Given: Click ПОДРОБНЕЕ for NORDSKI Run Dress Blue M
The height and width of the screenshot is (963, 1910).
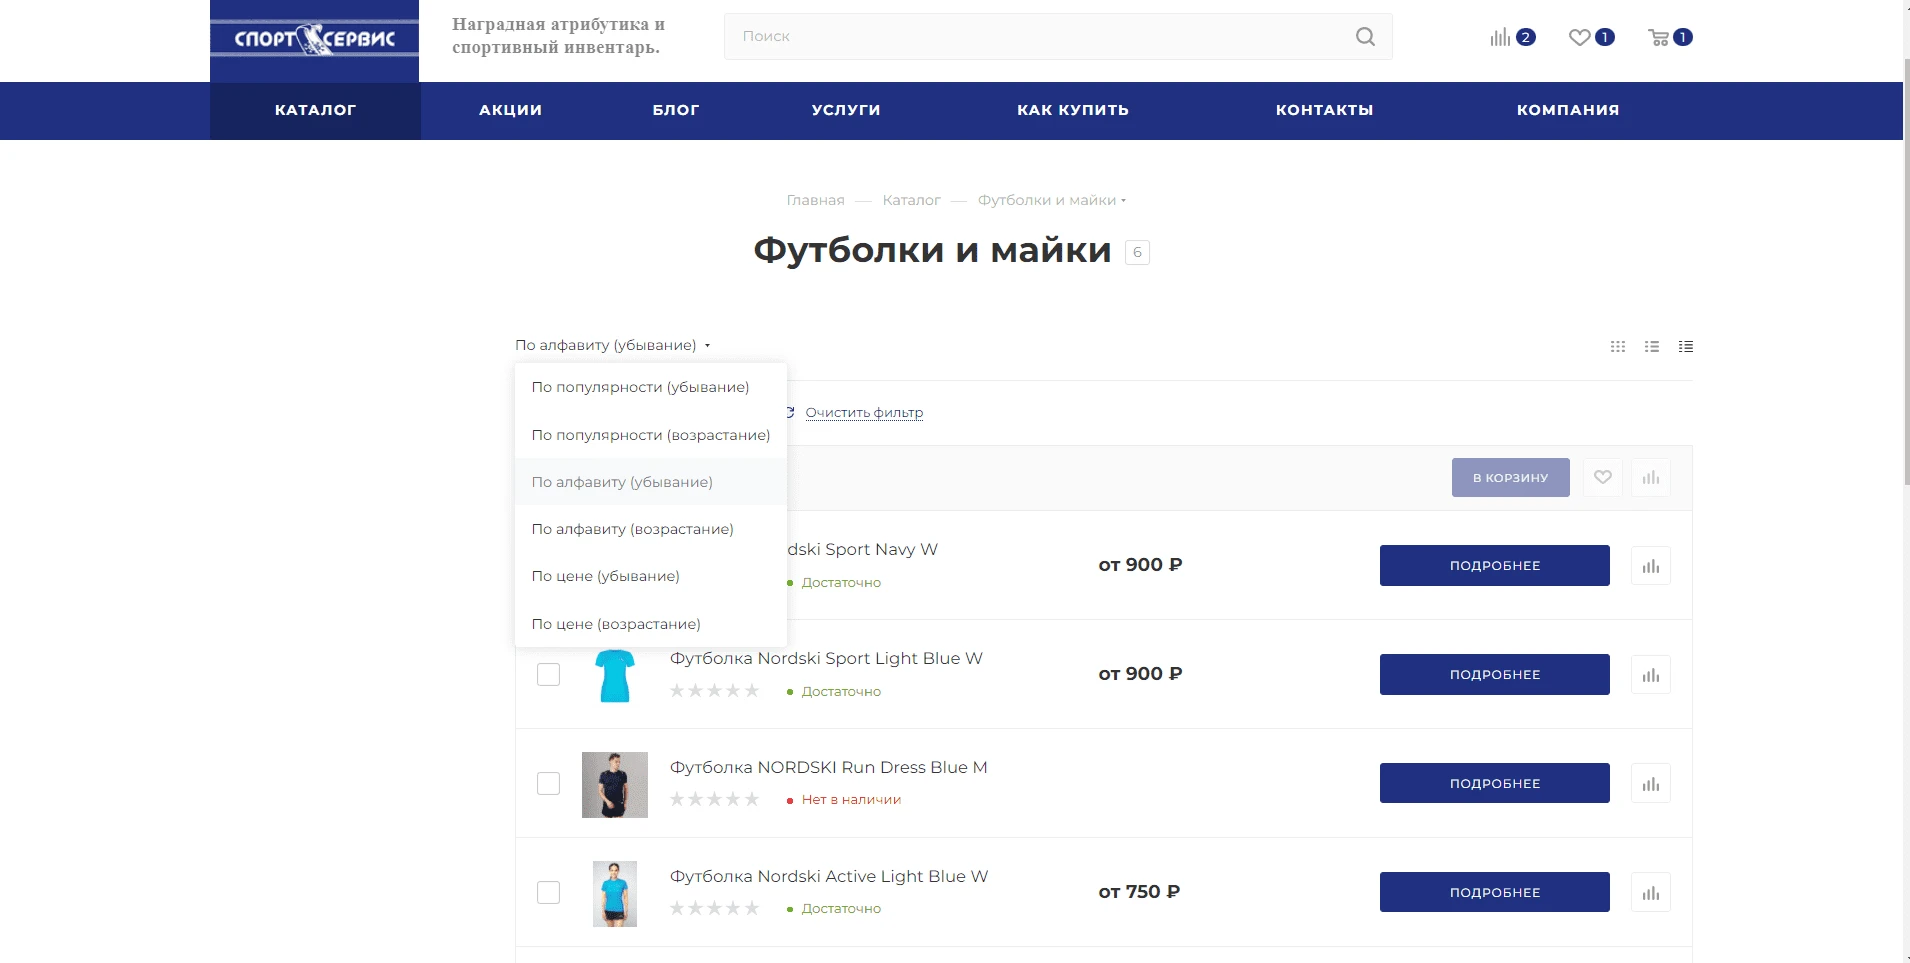Looking at the screenshot, I should (x=1495, y=784).
